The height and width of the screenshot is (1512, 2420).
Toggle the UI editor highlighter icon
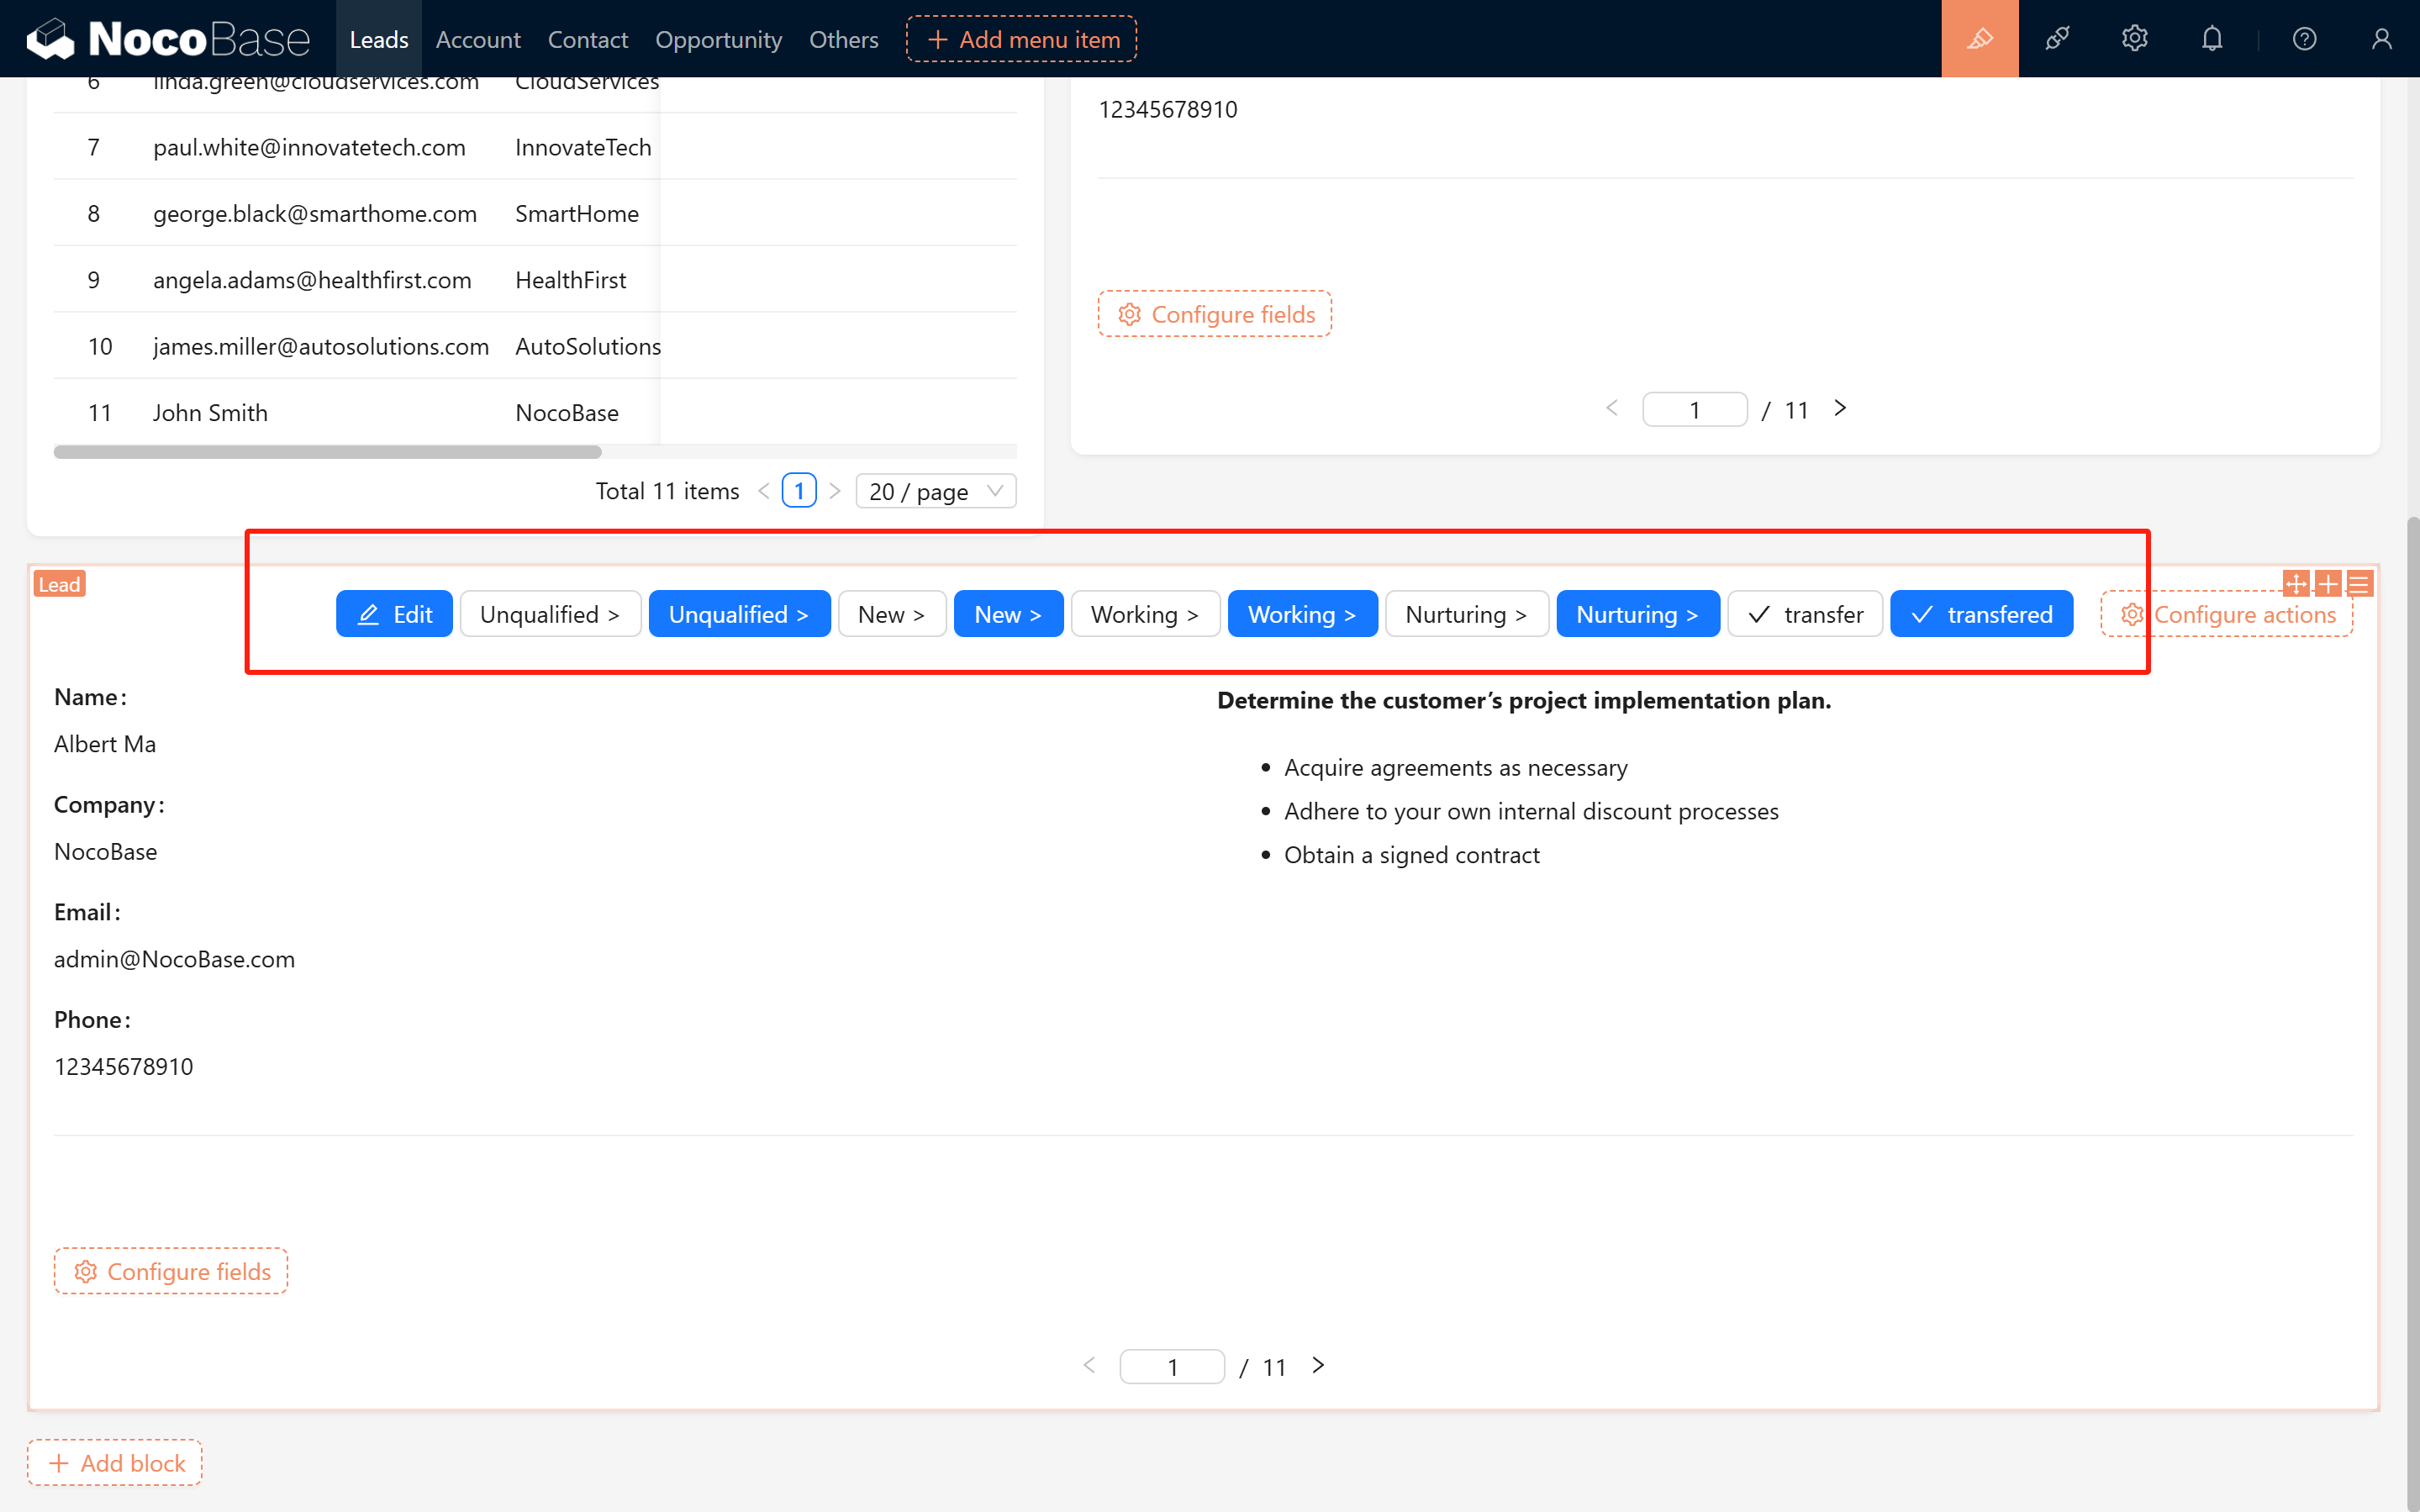[1979, 39]
